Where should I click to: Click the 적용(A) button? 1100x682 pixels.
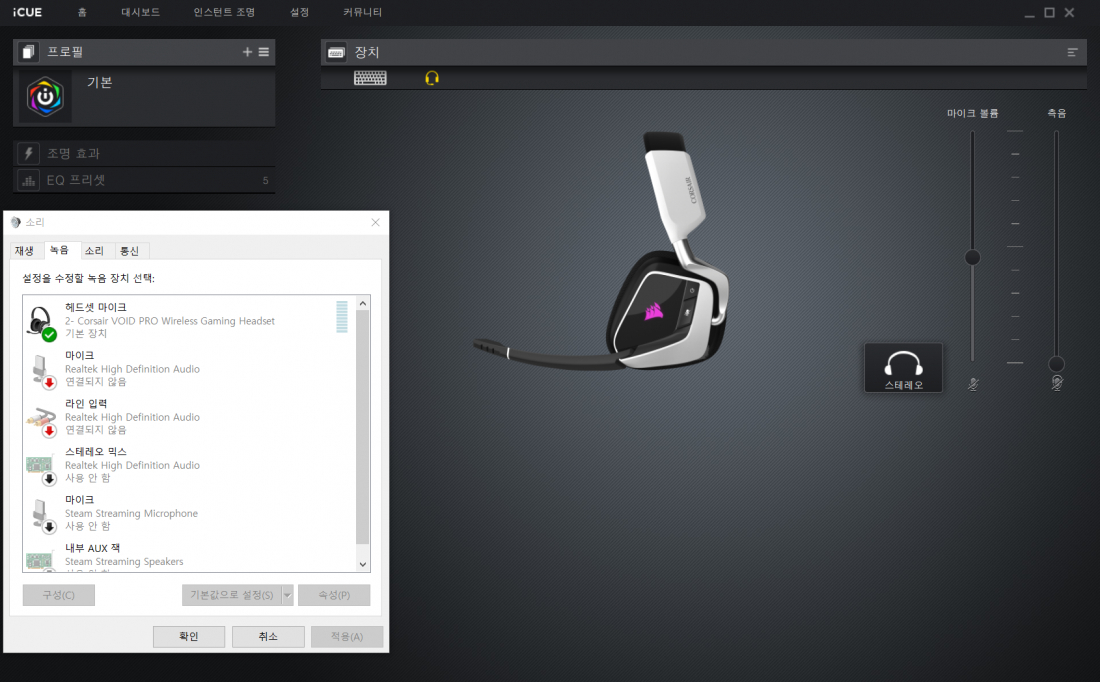click(x=347, y=636)
